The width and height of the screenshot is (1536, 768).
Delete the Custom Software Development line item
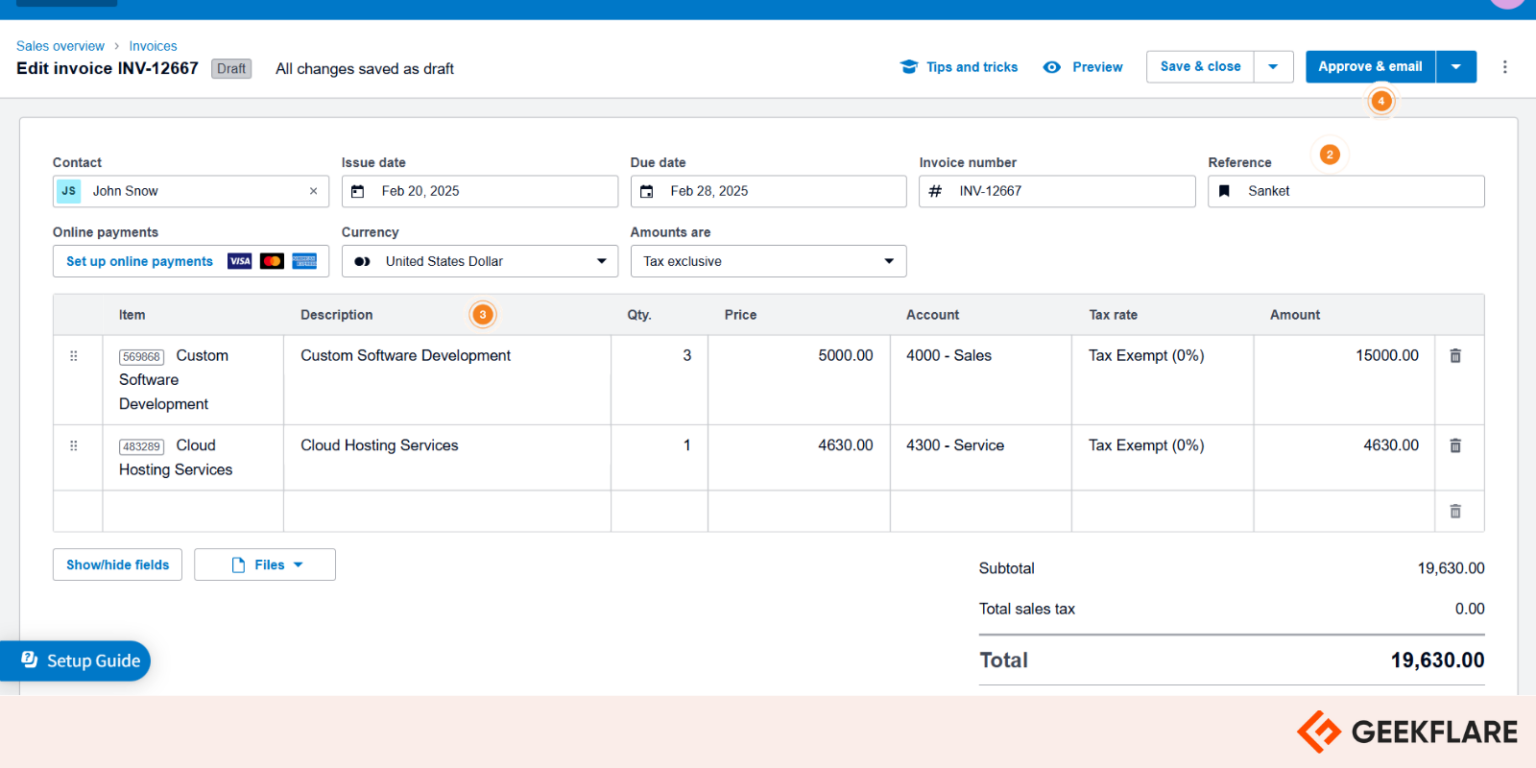point(1455,355)
